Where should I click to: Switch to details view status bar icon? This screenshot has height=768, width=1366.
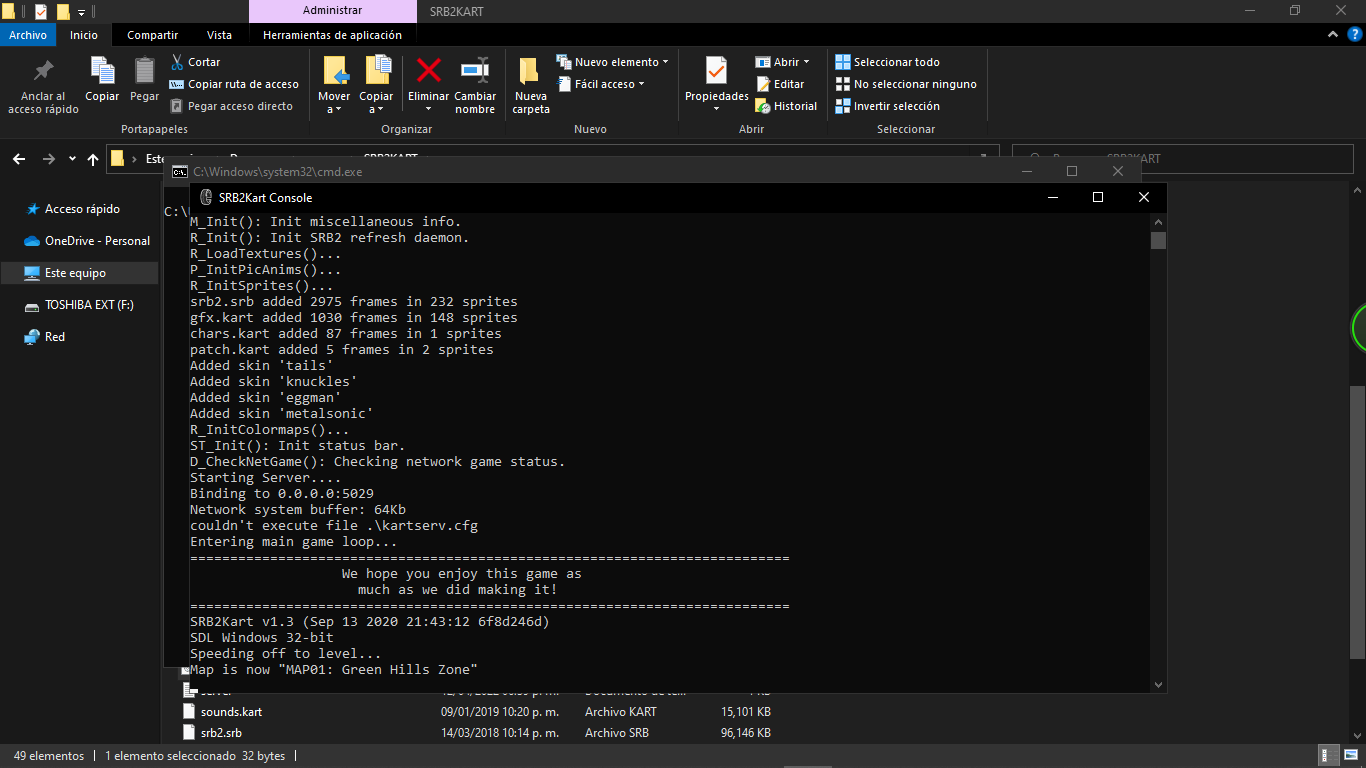1329,756
